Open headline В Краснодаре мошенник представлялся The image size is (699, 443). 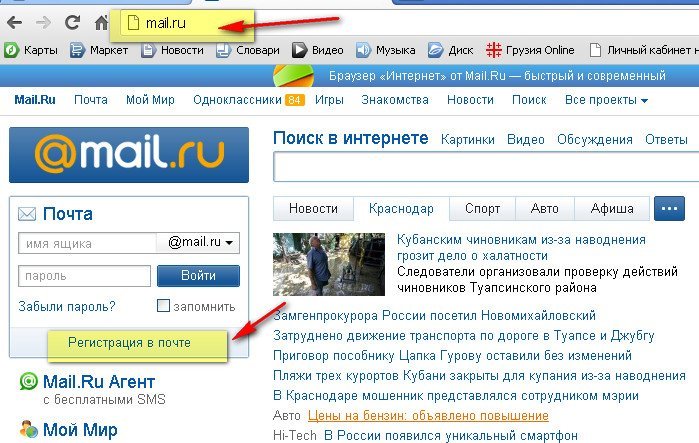click(456, 396)
